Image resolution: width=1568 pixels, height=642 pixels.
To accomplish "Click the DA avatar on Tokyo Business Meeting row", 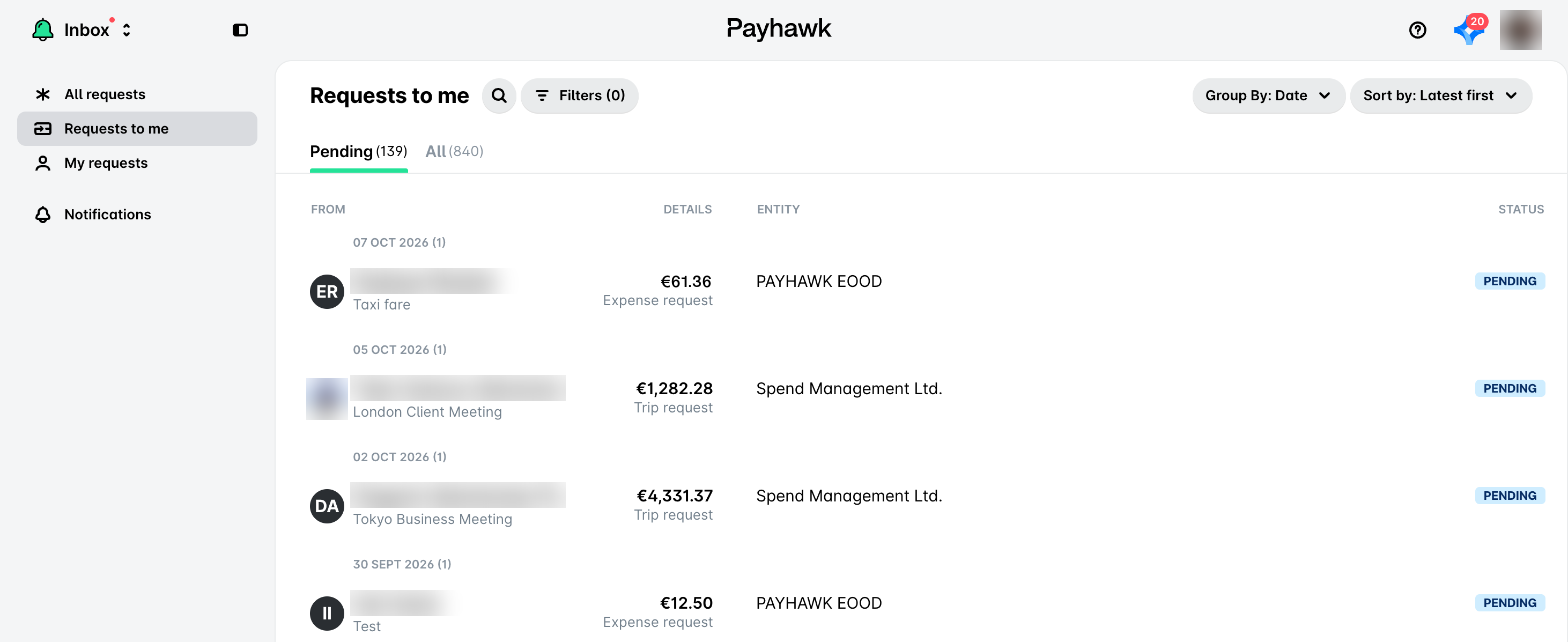I will click(327, 506).
